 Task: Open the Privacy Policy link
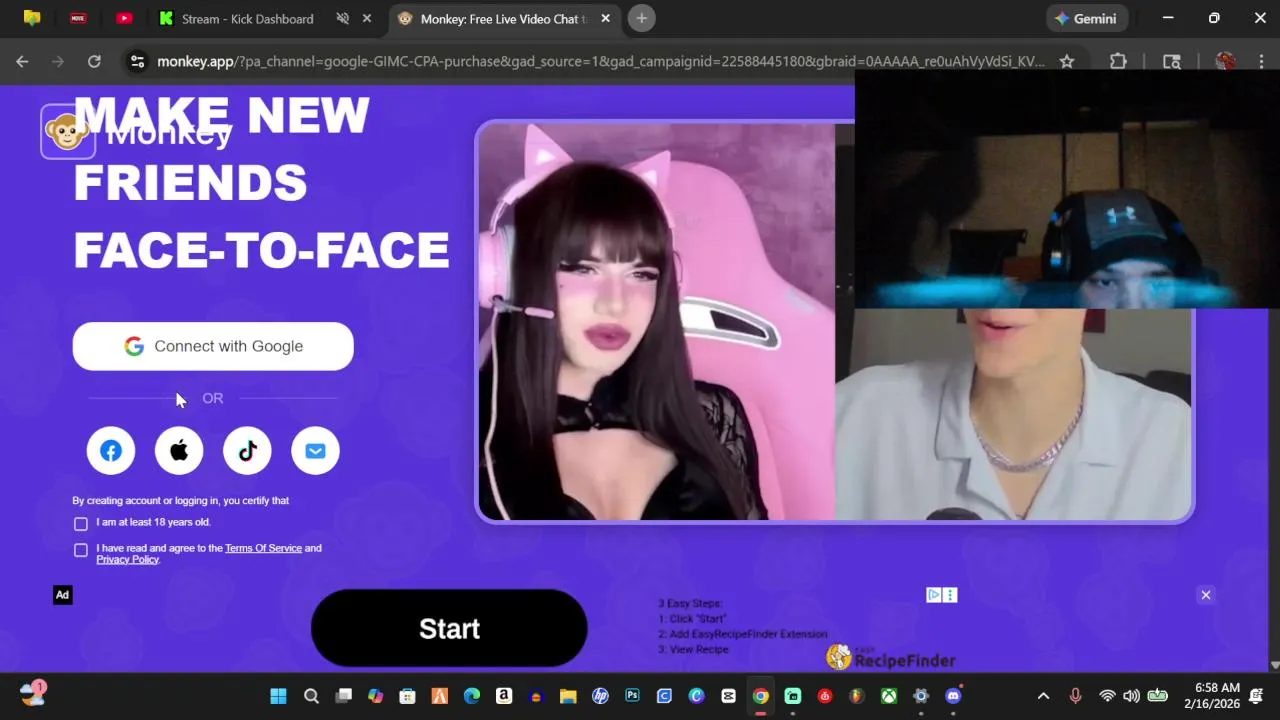point(127,560)
